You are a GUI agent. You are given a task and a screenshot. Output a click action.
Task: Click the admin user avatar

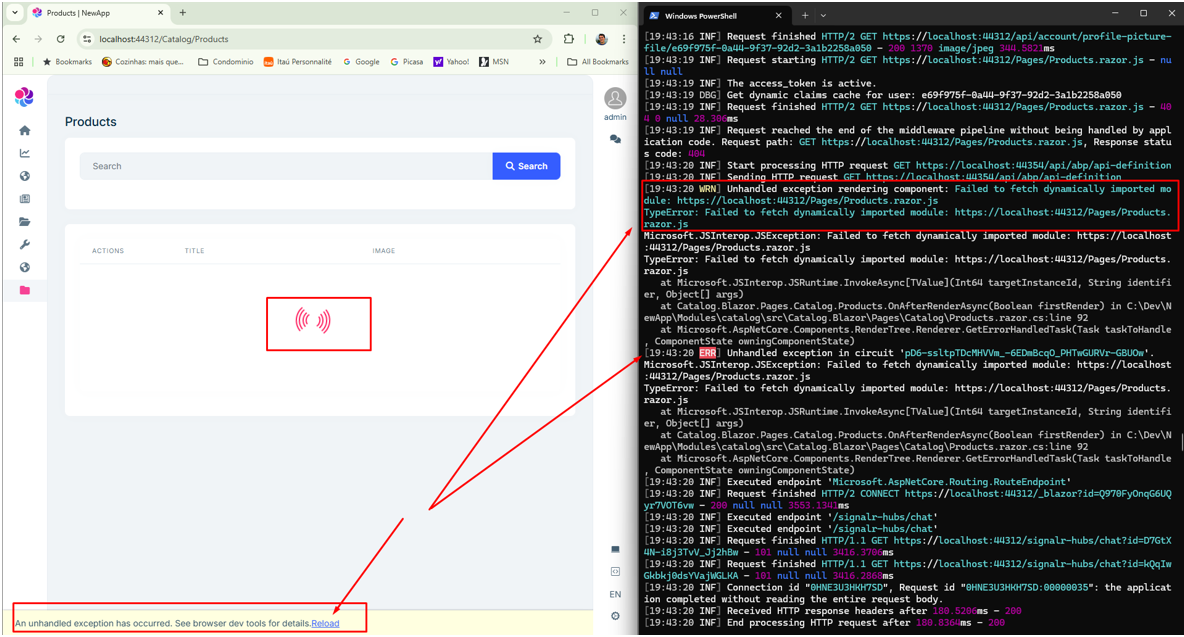click(615, 99)
